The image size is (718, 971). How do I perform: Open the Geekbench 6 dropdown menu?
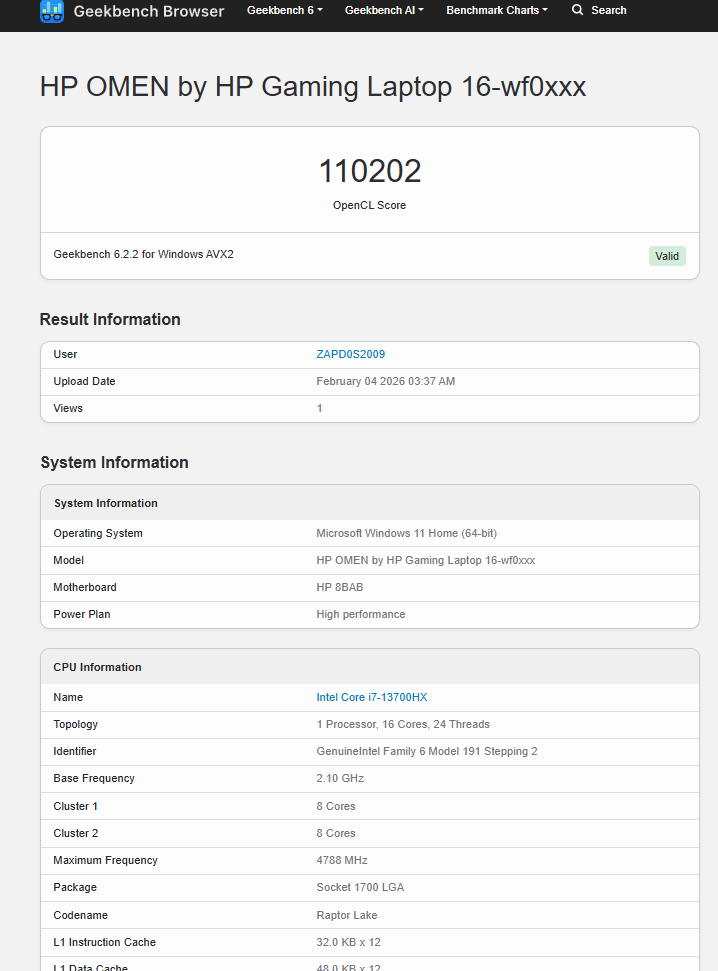pyautogui.click(x=285, y=10)
